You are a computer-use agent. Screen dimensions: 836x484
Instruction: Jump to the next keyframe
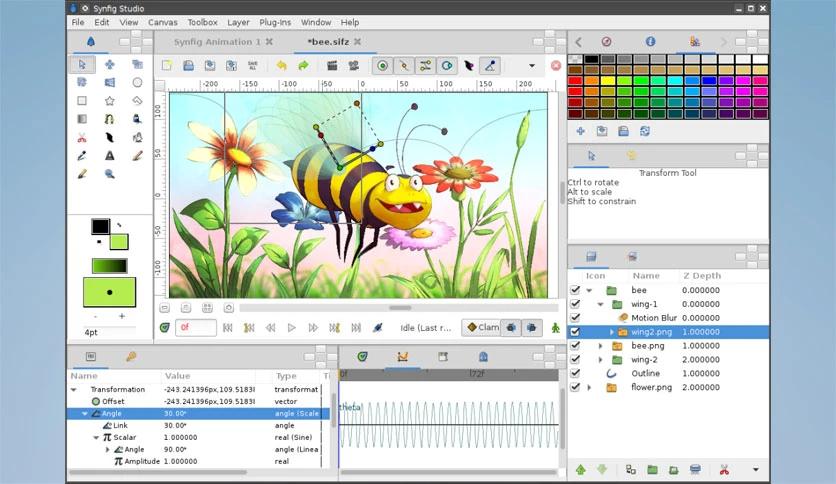(x=334, y=328)
